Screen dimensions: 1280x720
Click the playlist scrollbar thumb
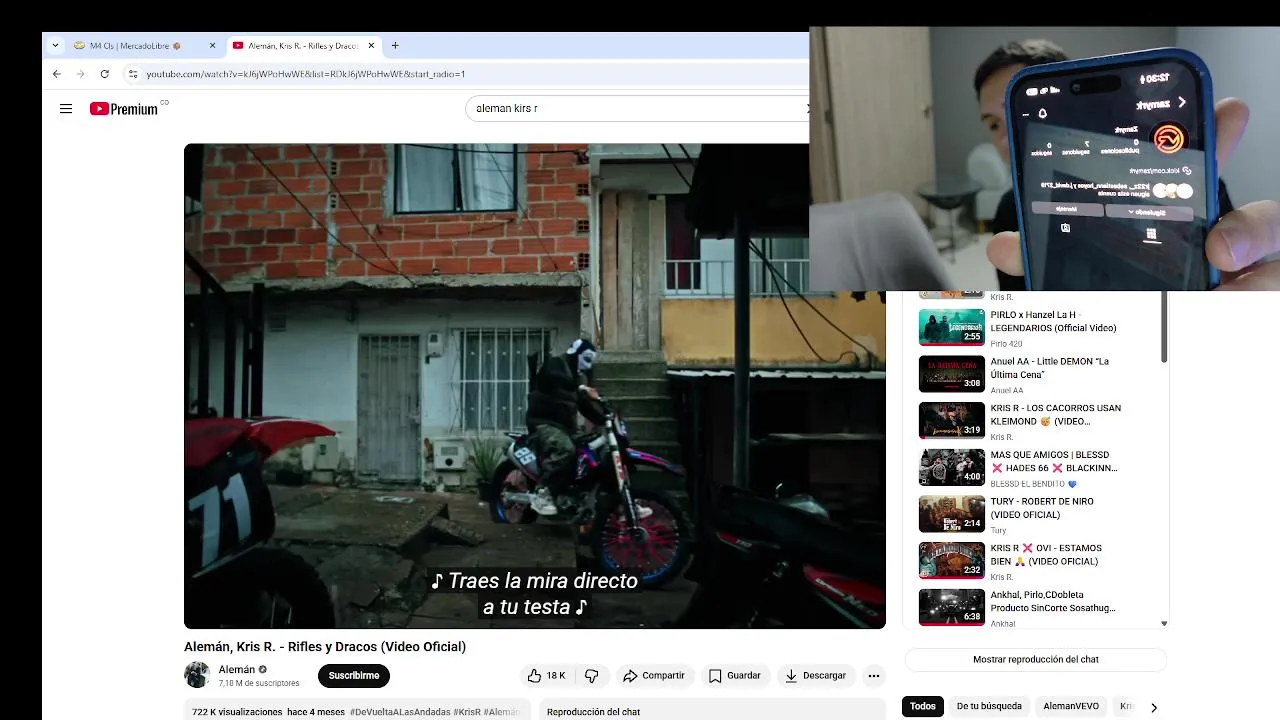tap(1164, 328)
